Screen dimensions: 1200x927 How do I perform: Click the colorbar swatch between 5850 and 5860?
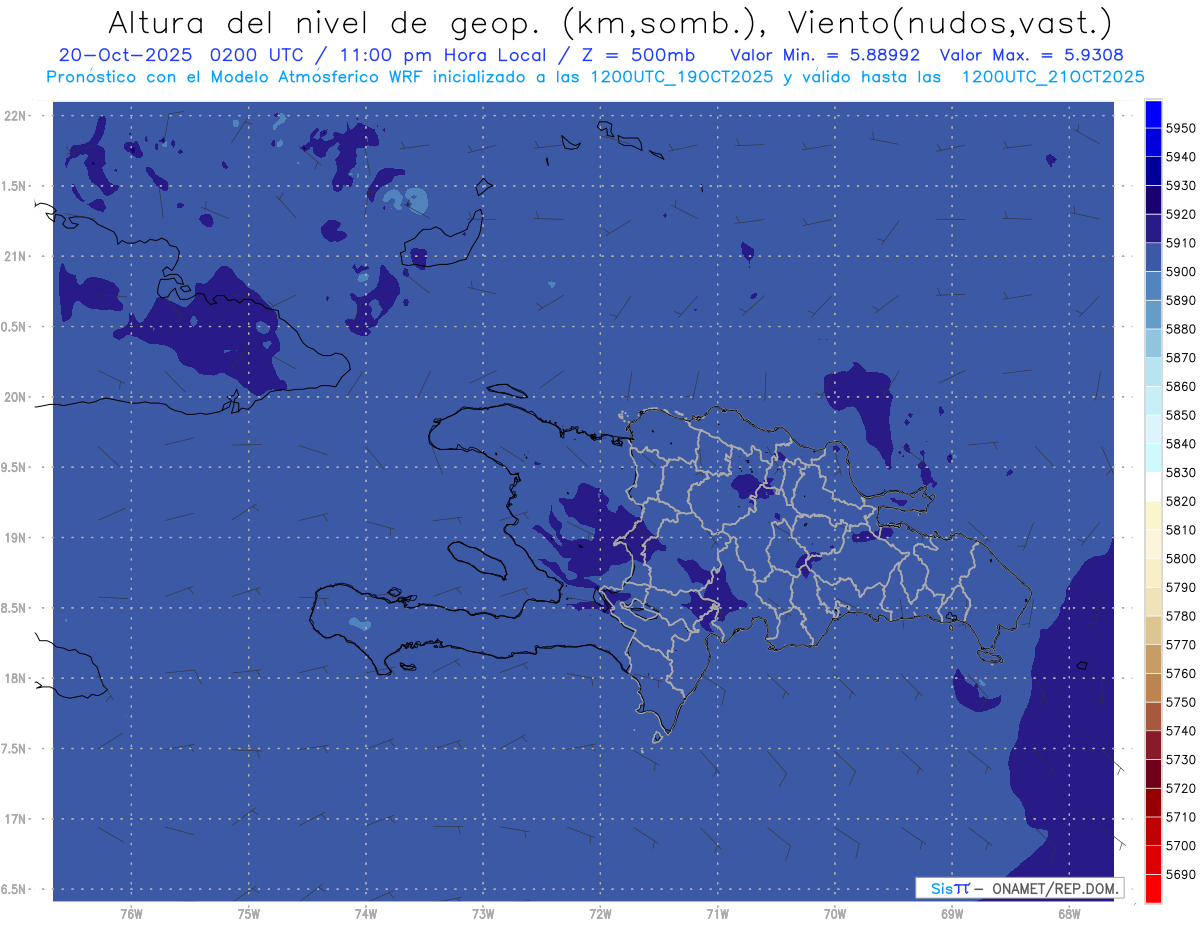click(1153, 400)
